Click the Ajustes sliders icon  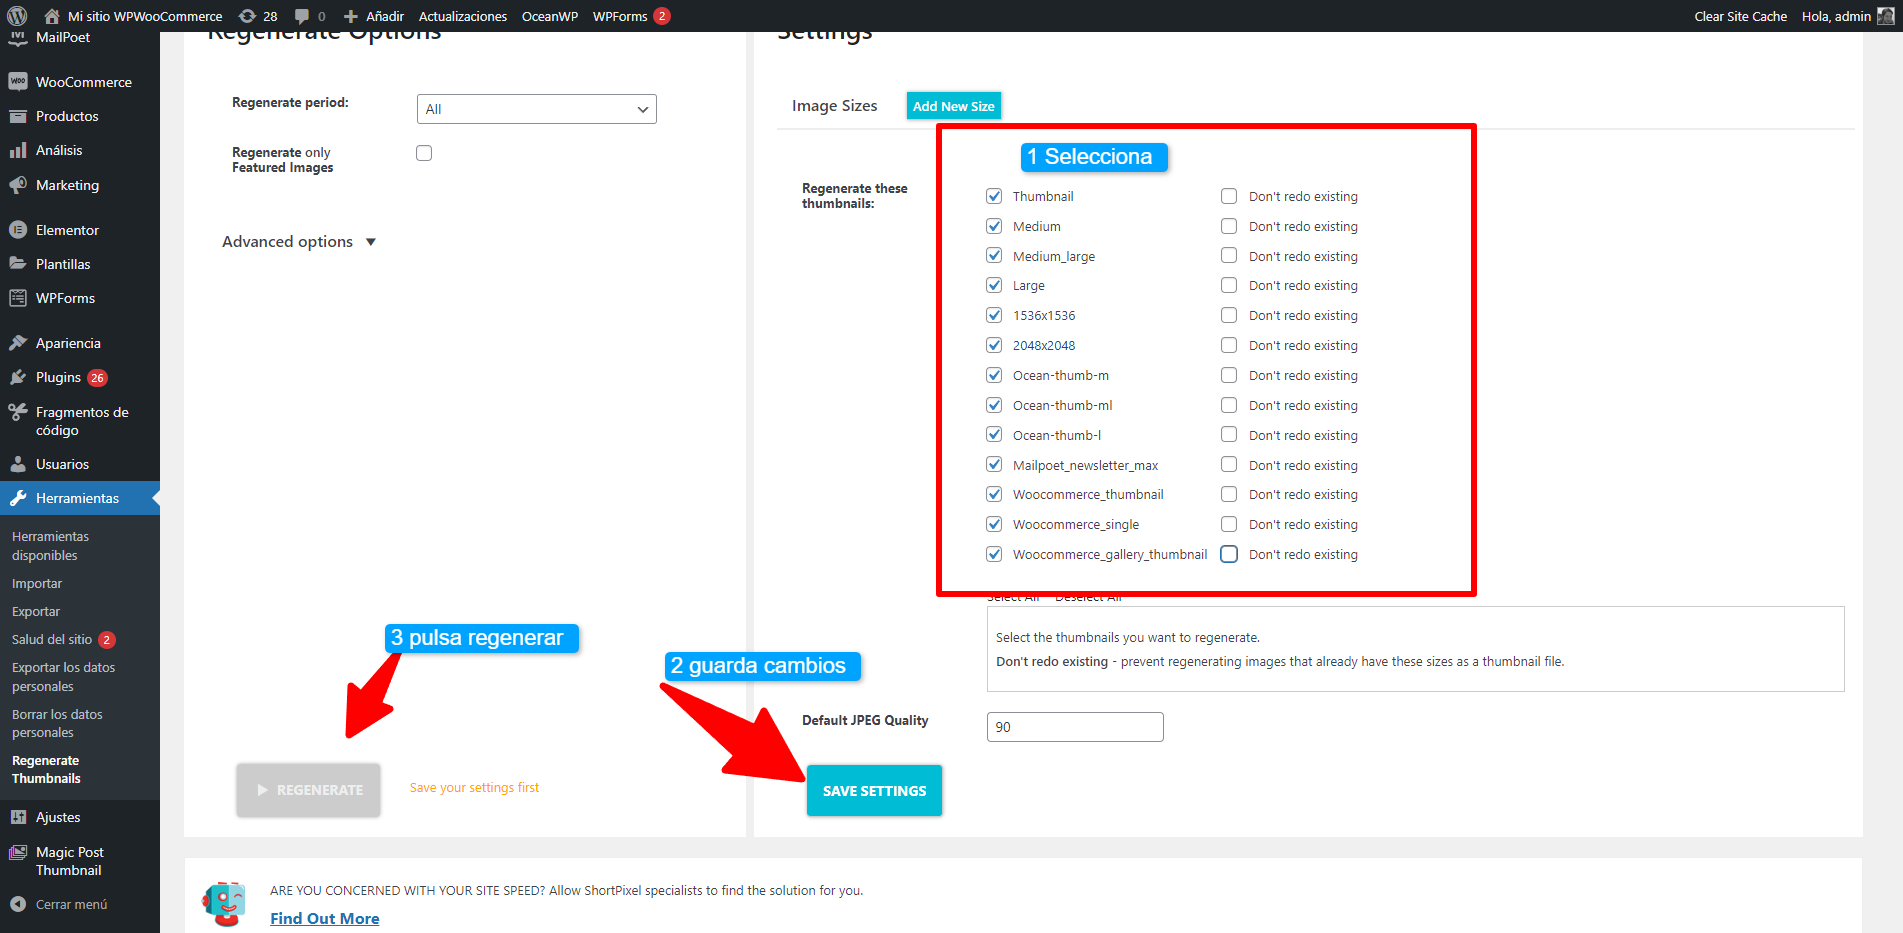(18, 817)
